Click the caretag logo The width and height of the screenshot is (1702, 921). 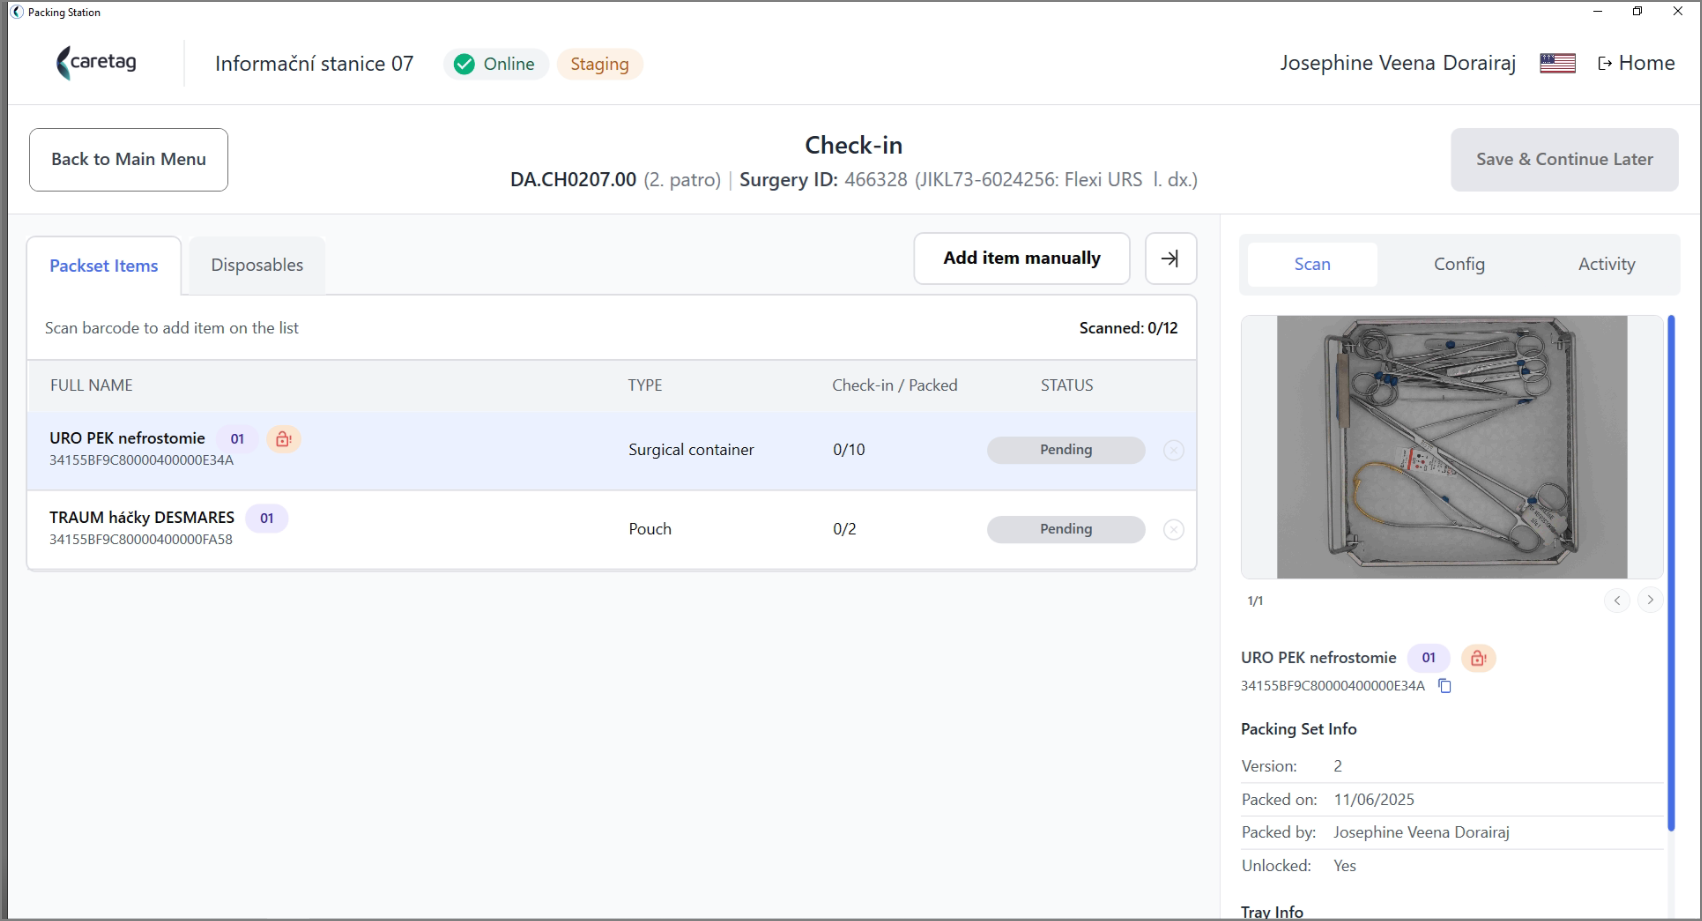97,63
